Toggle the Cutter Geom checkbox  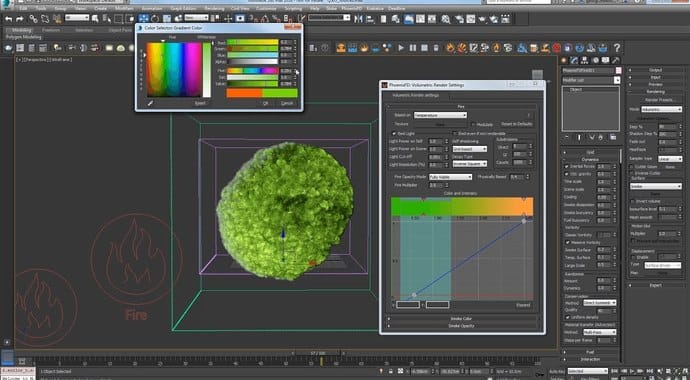[632, 167]
